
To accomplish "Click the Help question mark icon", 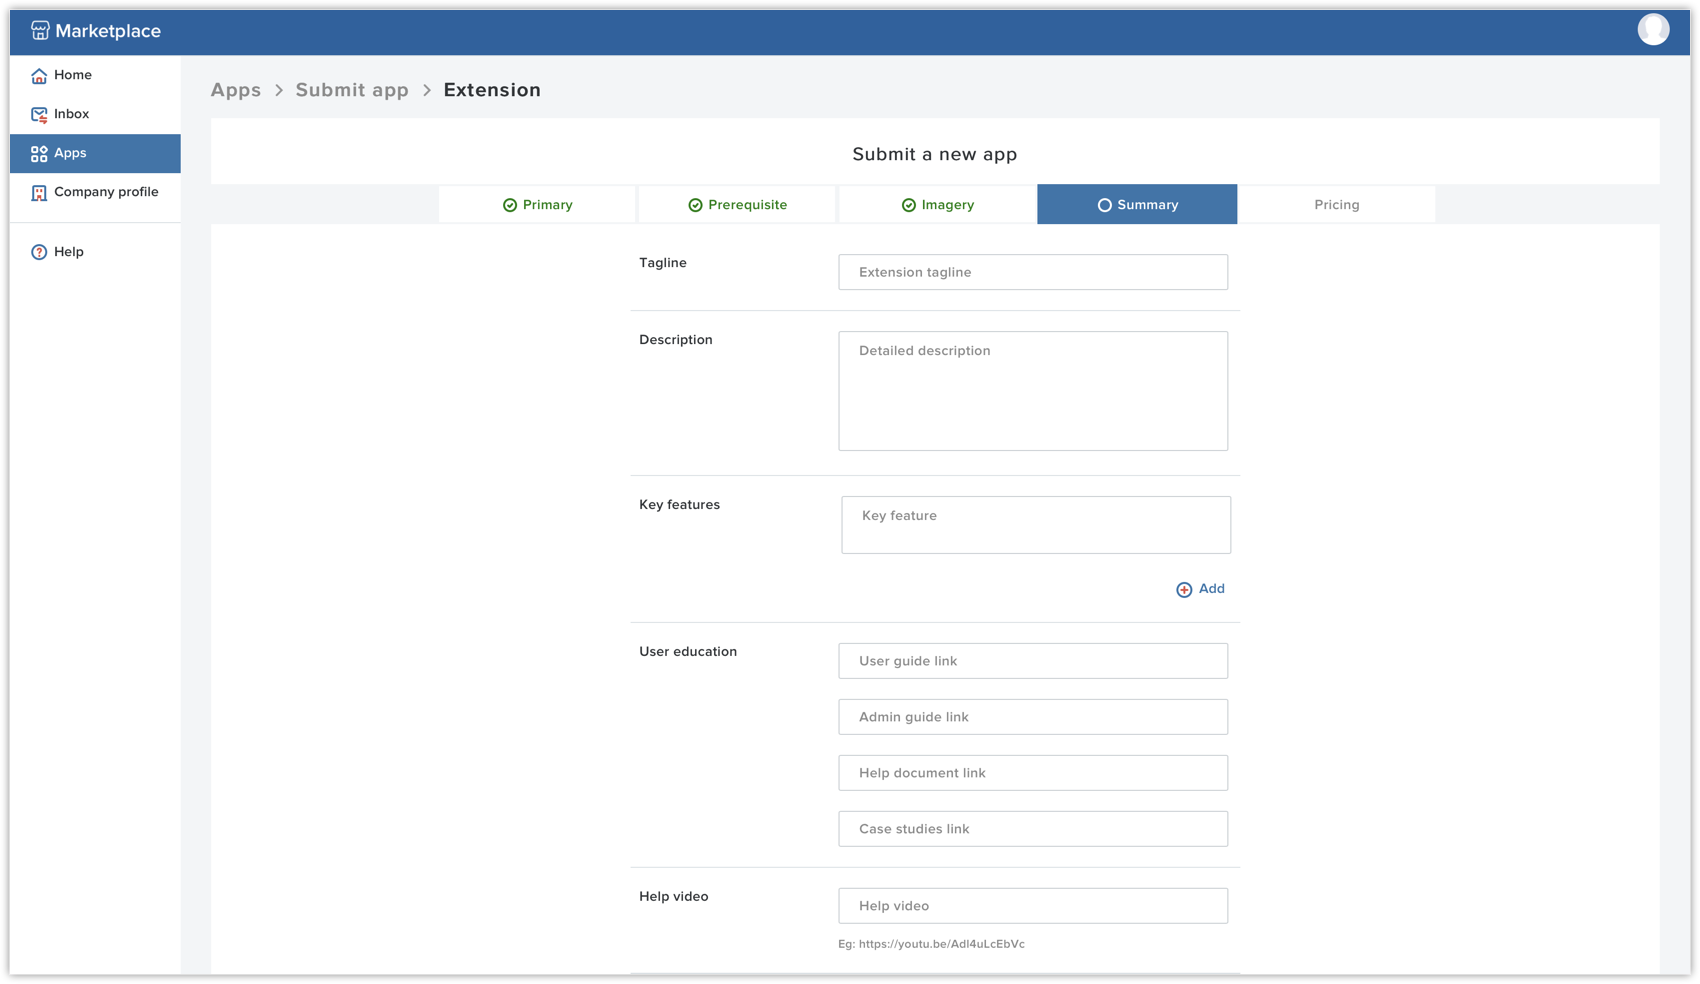I will tap(39, 252).
